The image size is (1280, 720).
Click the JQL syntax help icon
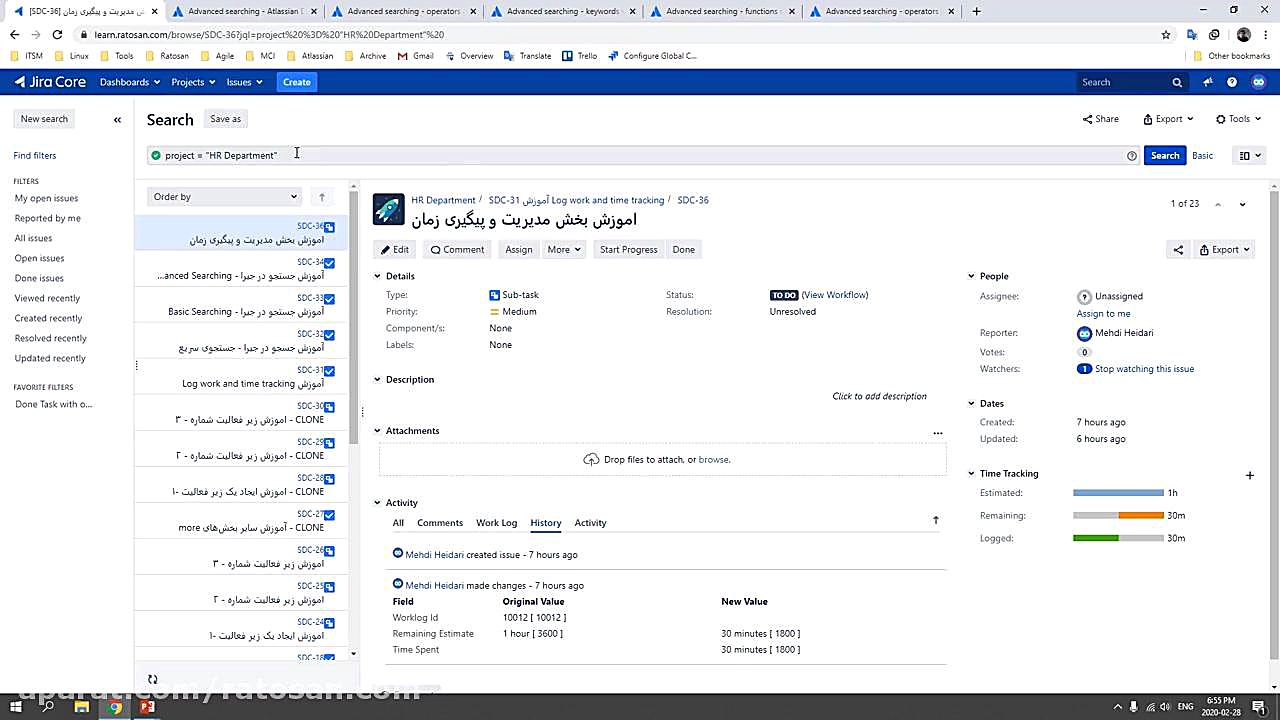1132,155
